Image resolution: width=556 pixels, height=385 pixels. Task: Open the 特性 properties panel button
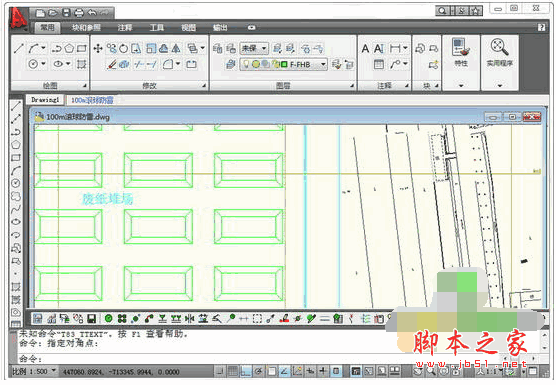click(461, 52)
